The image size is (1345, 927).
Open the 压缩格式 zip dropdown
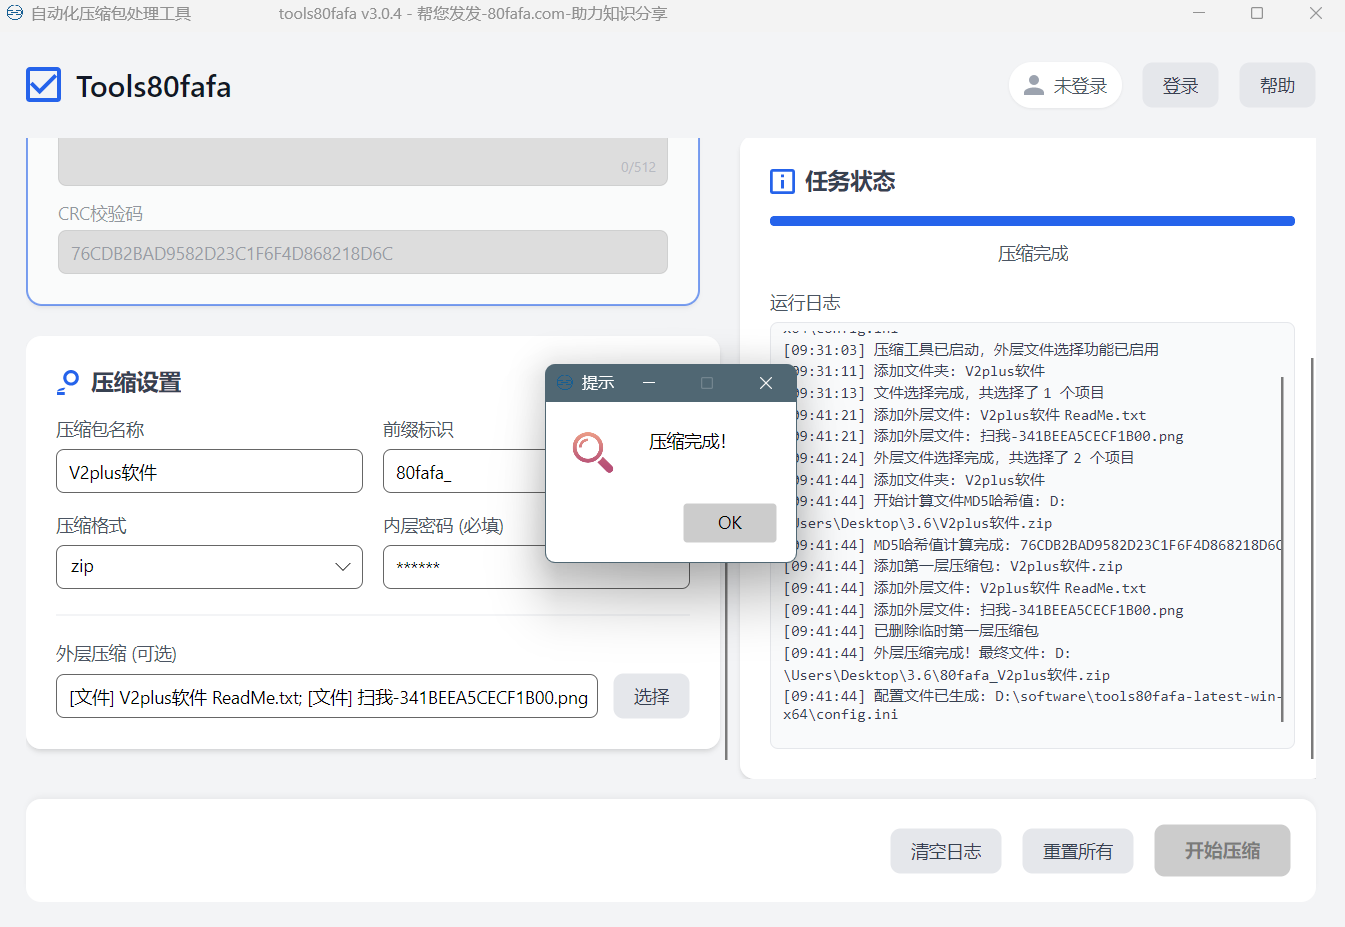[209, 567]
